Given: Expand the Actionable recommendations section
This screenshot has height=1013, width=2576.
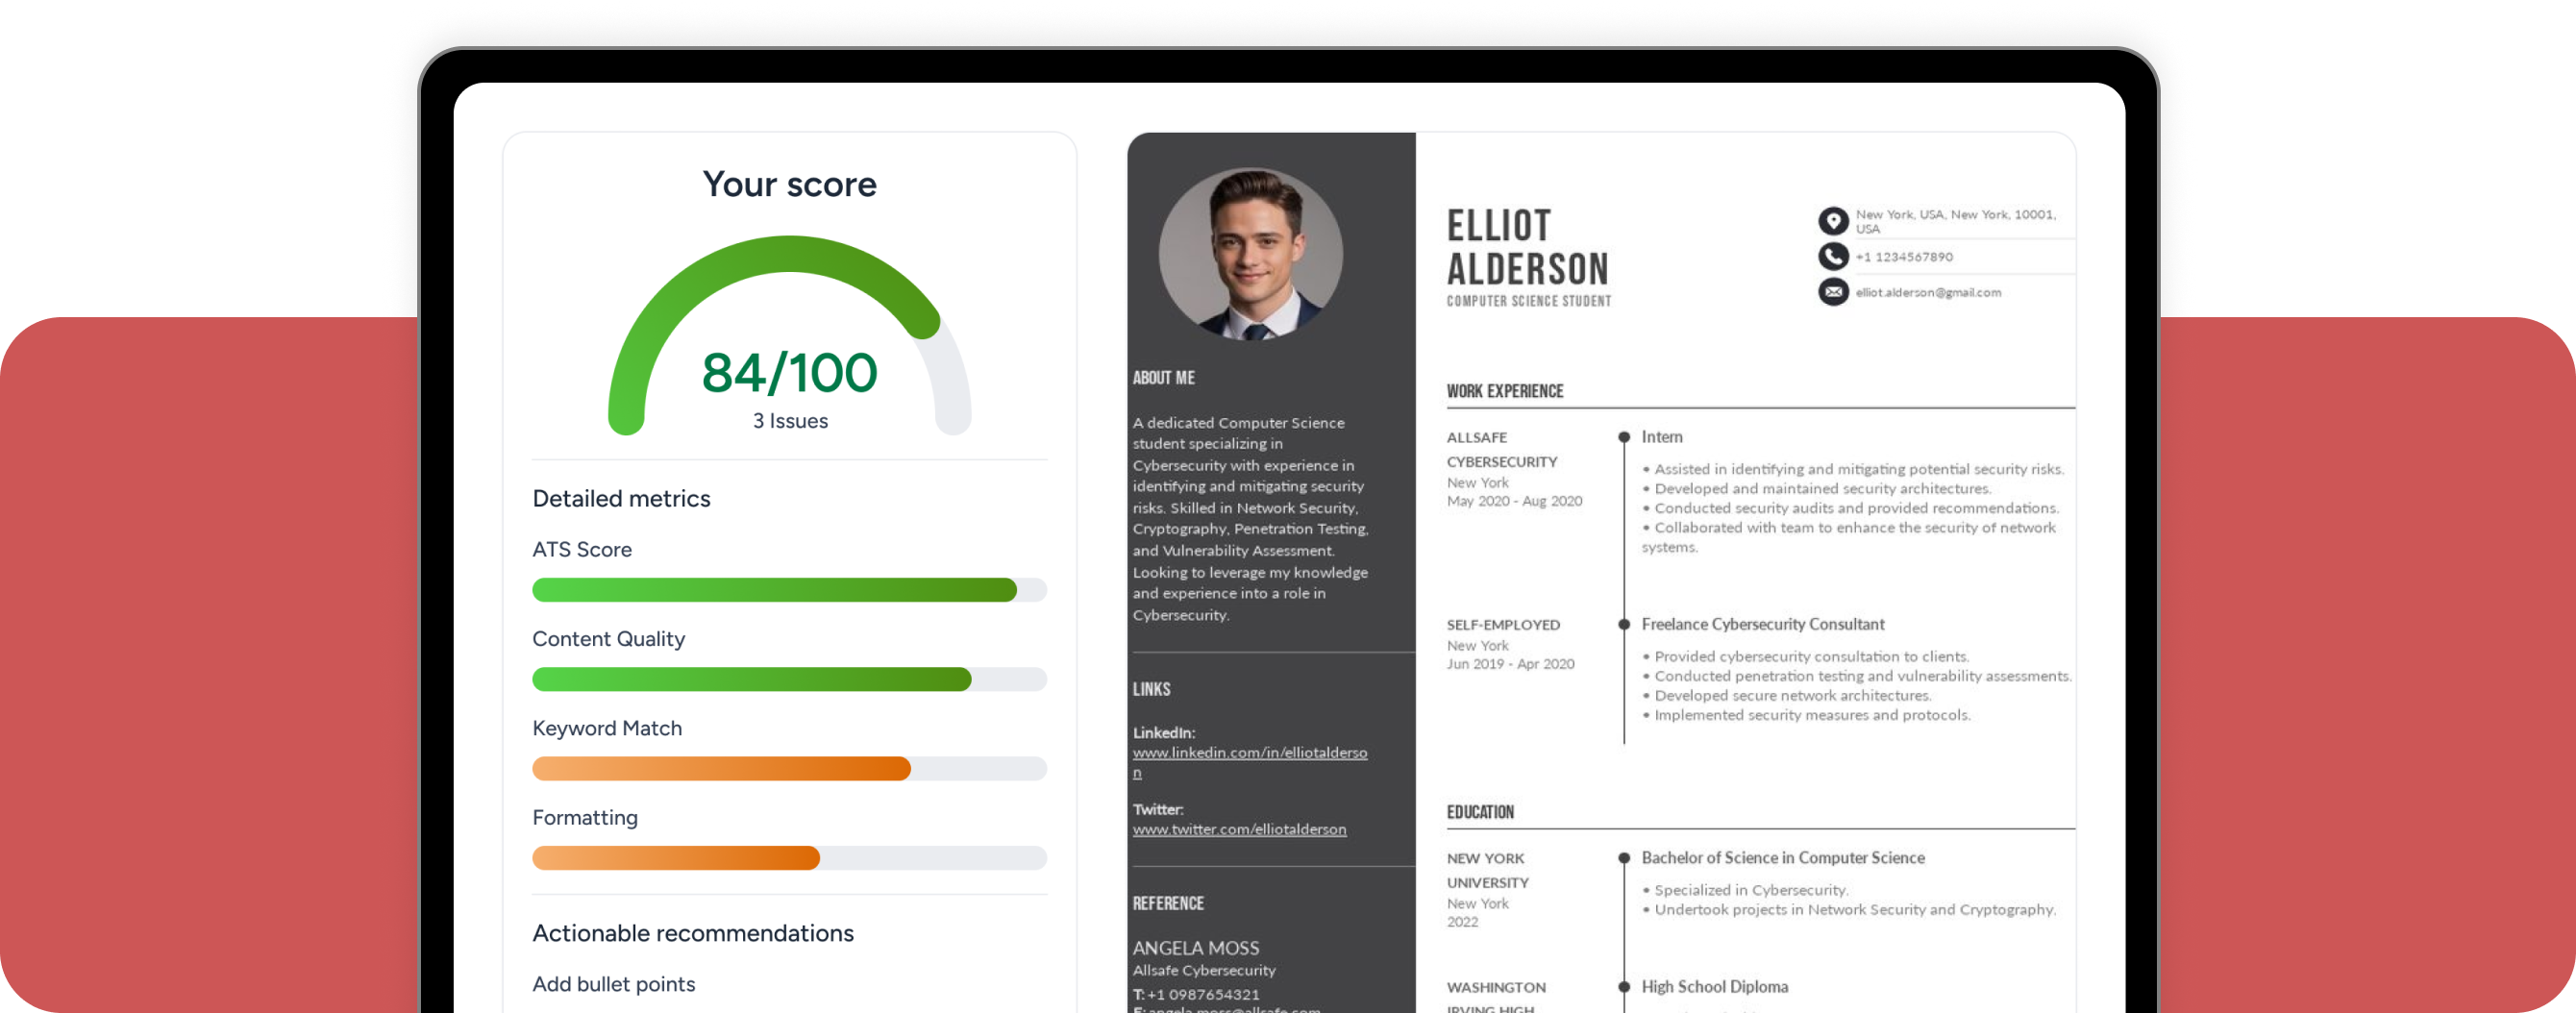Looking at the screenshot, I should click(x=693, y=933).
